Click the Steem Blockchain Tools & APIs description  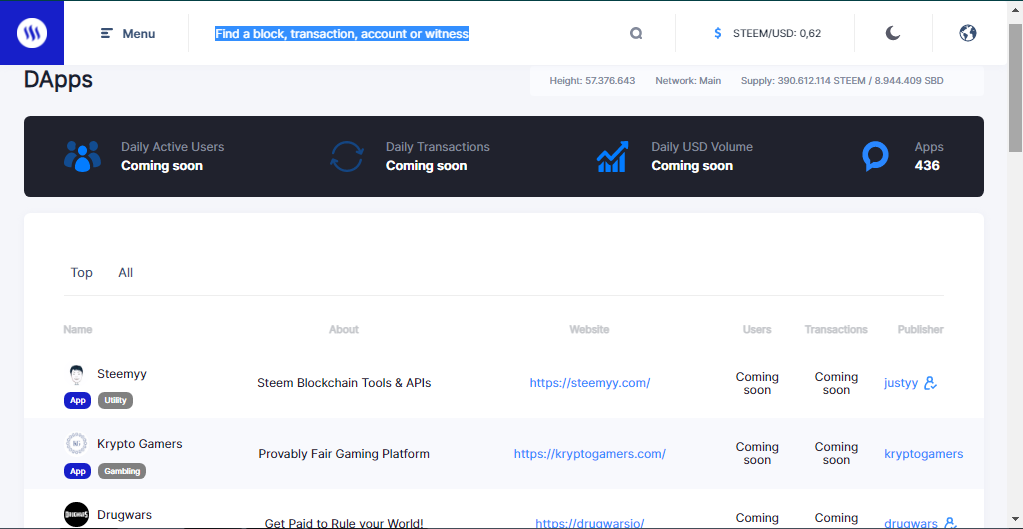(344, 383)
